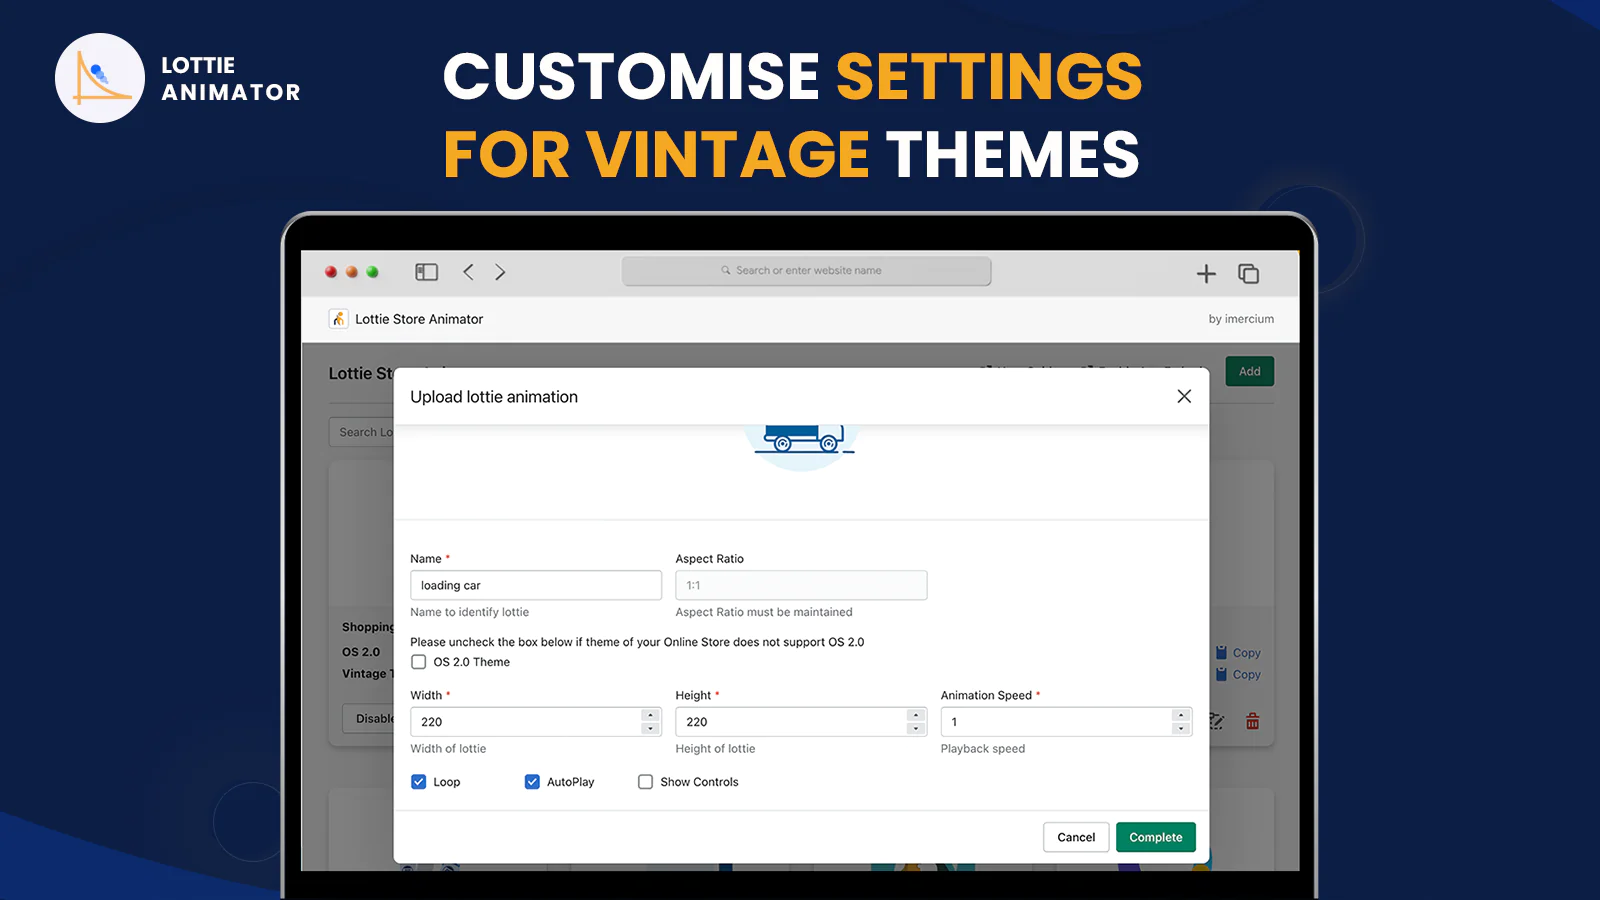1600x900 pixels.
Task: Close the Upload lottie animation dialog
Action: pyautogui.click(x=1184, y=397)
